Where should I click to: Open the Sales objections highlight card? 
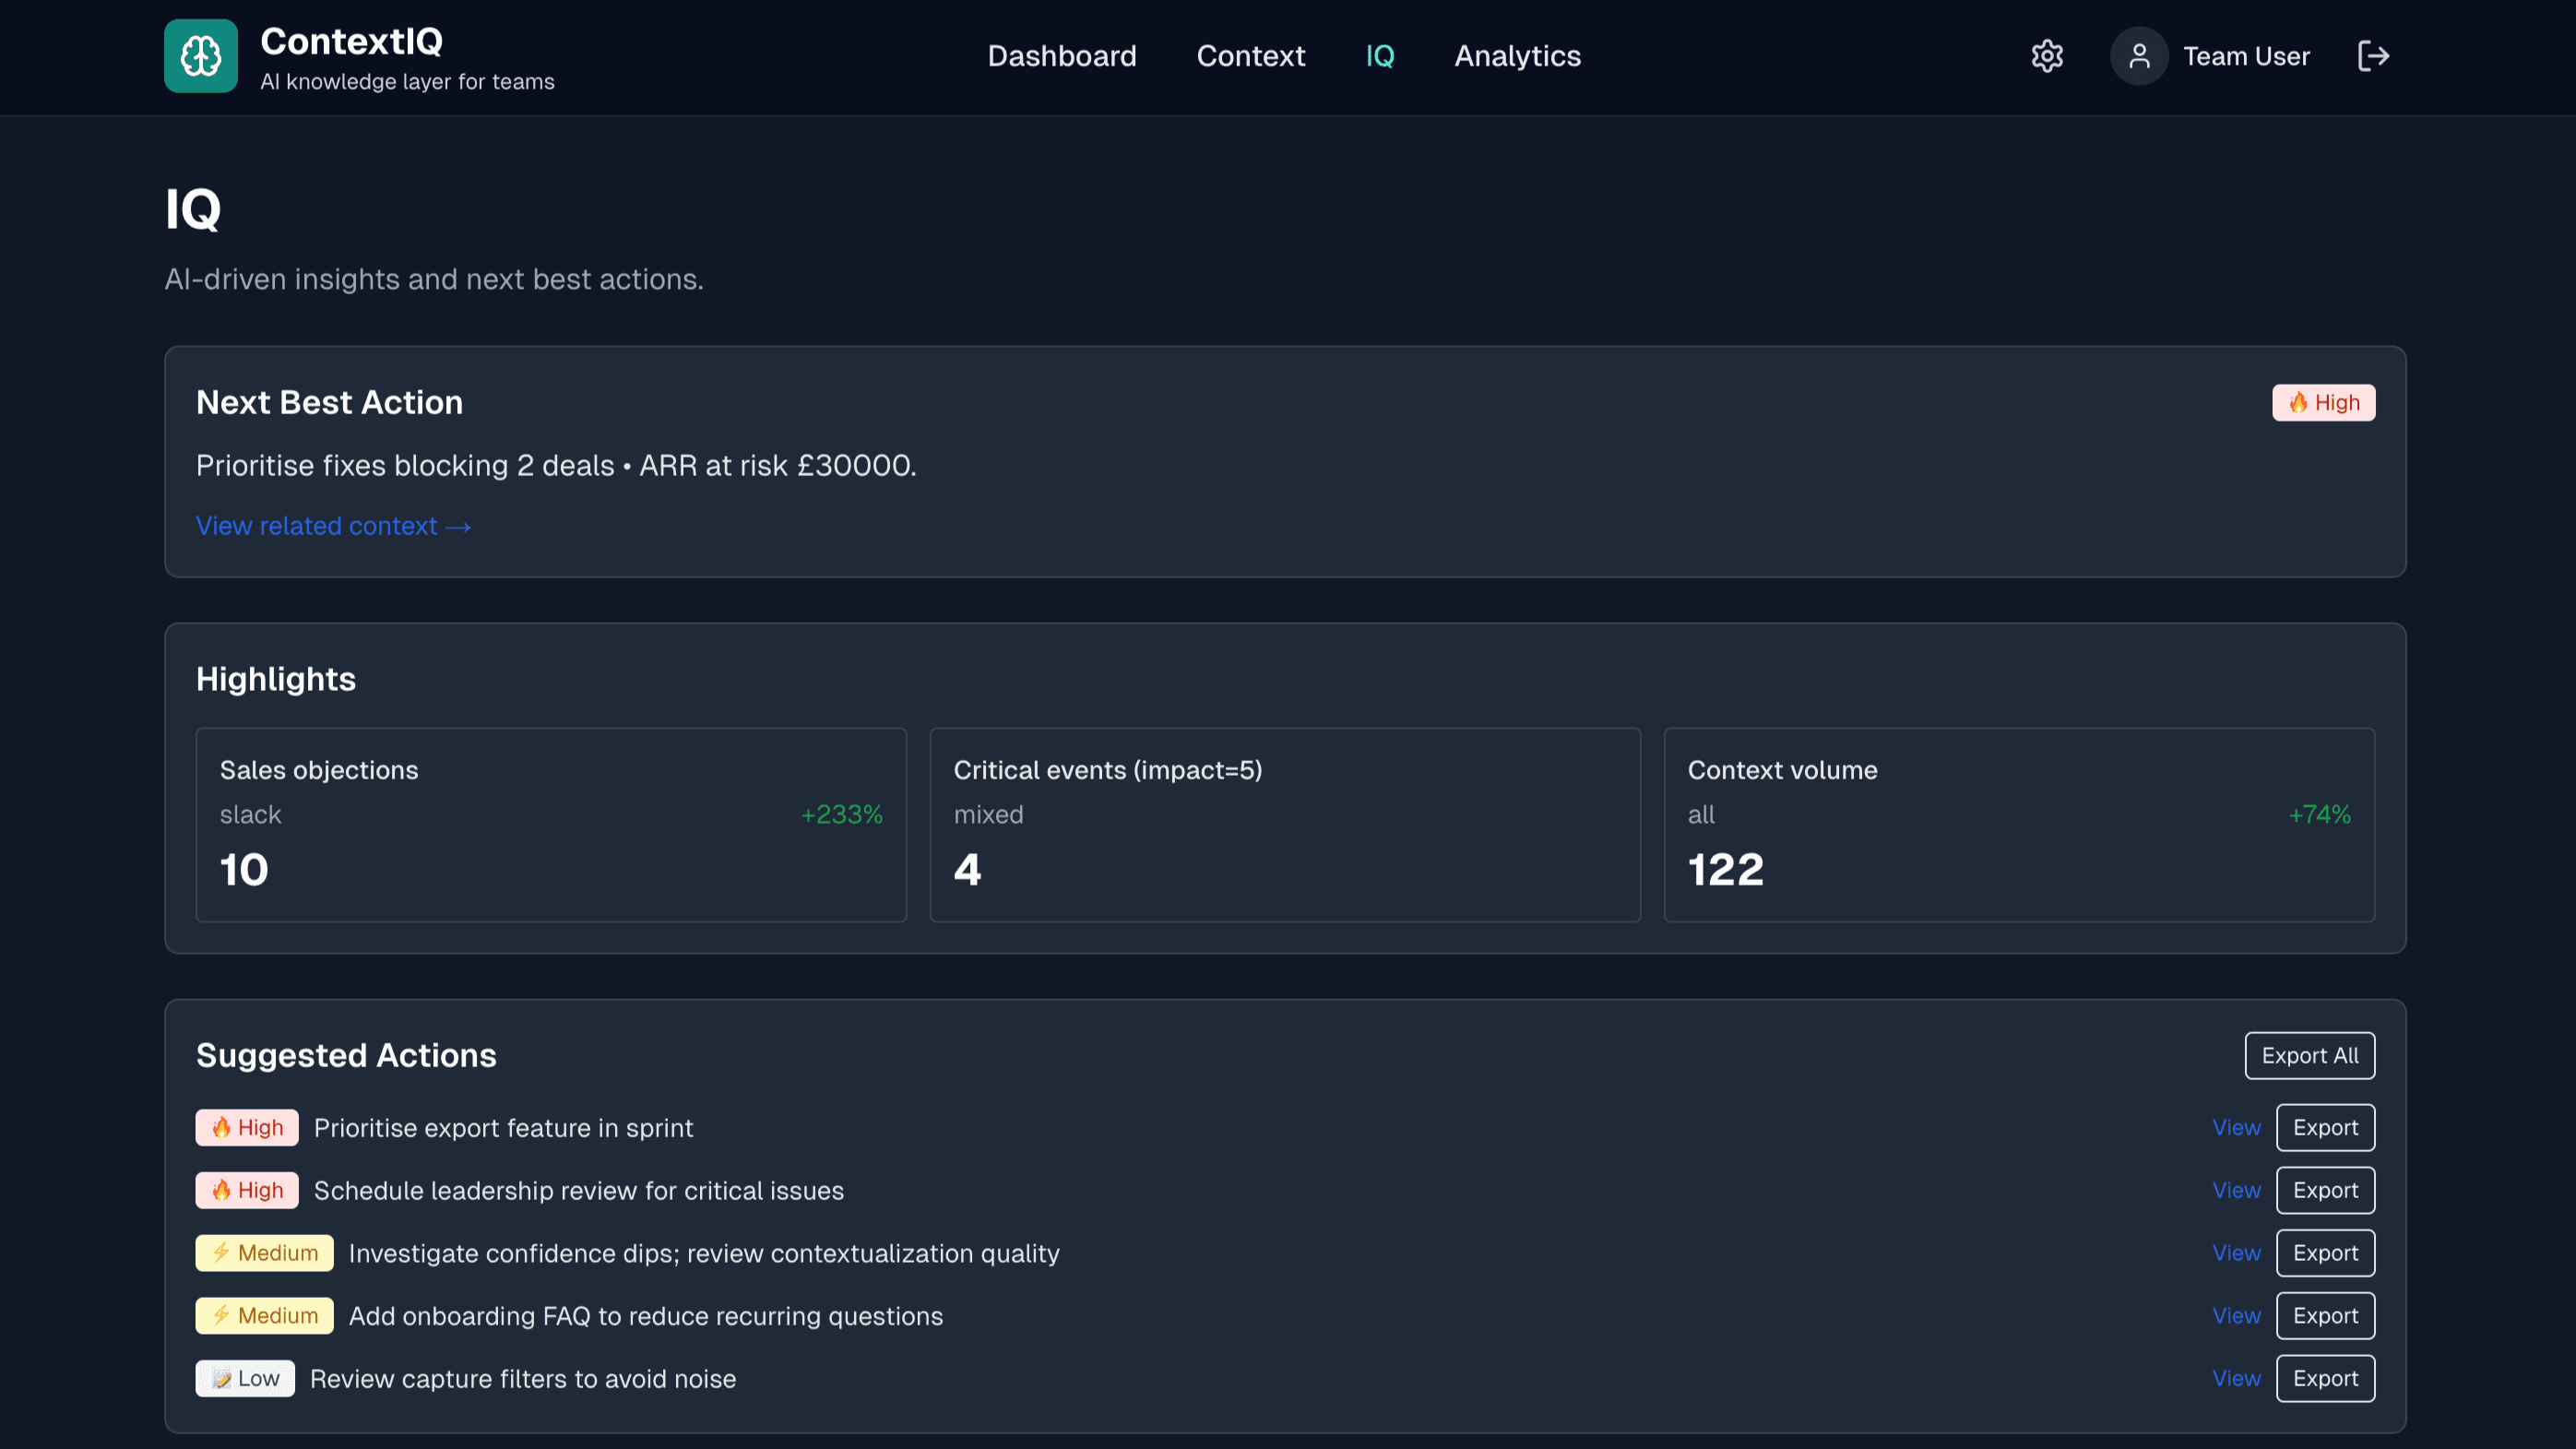(x=551, y=825)
